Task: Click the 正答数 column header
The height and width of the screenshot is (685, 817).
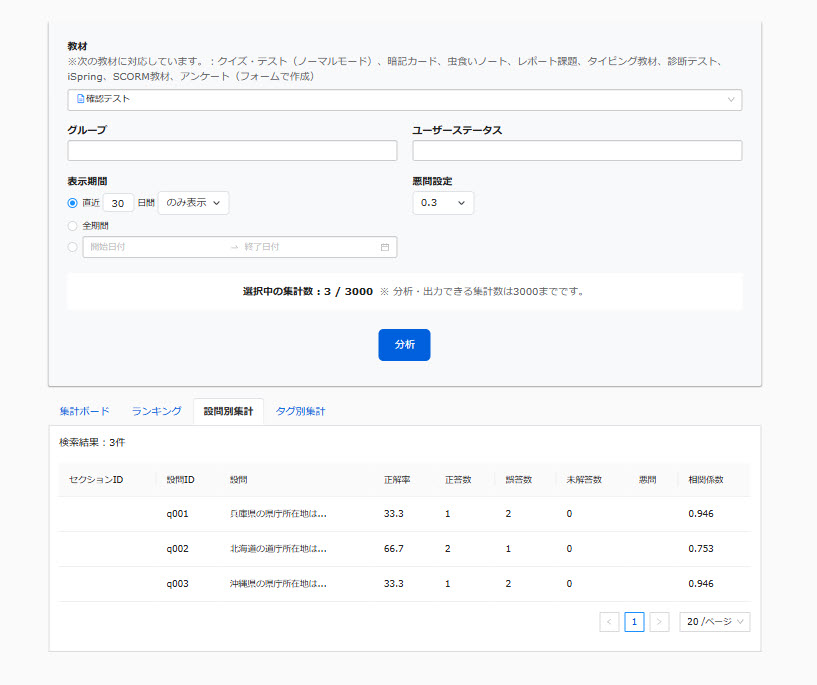Action: coord(458,480)
